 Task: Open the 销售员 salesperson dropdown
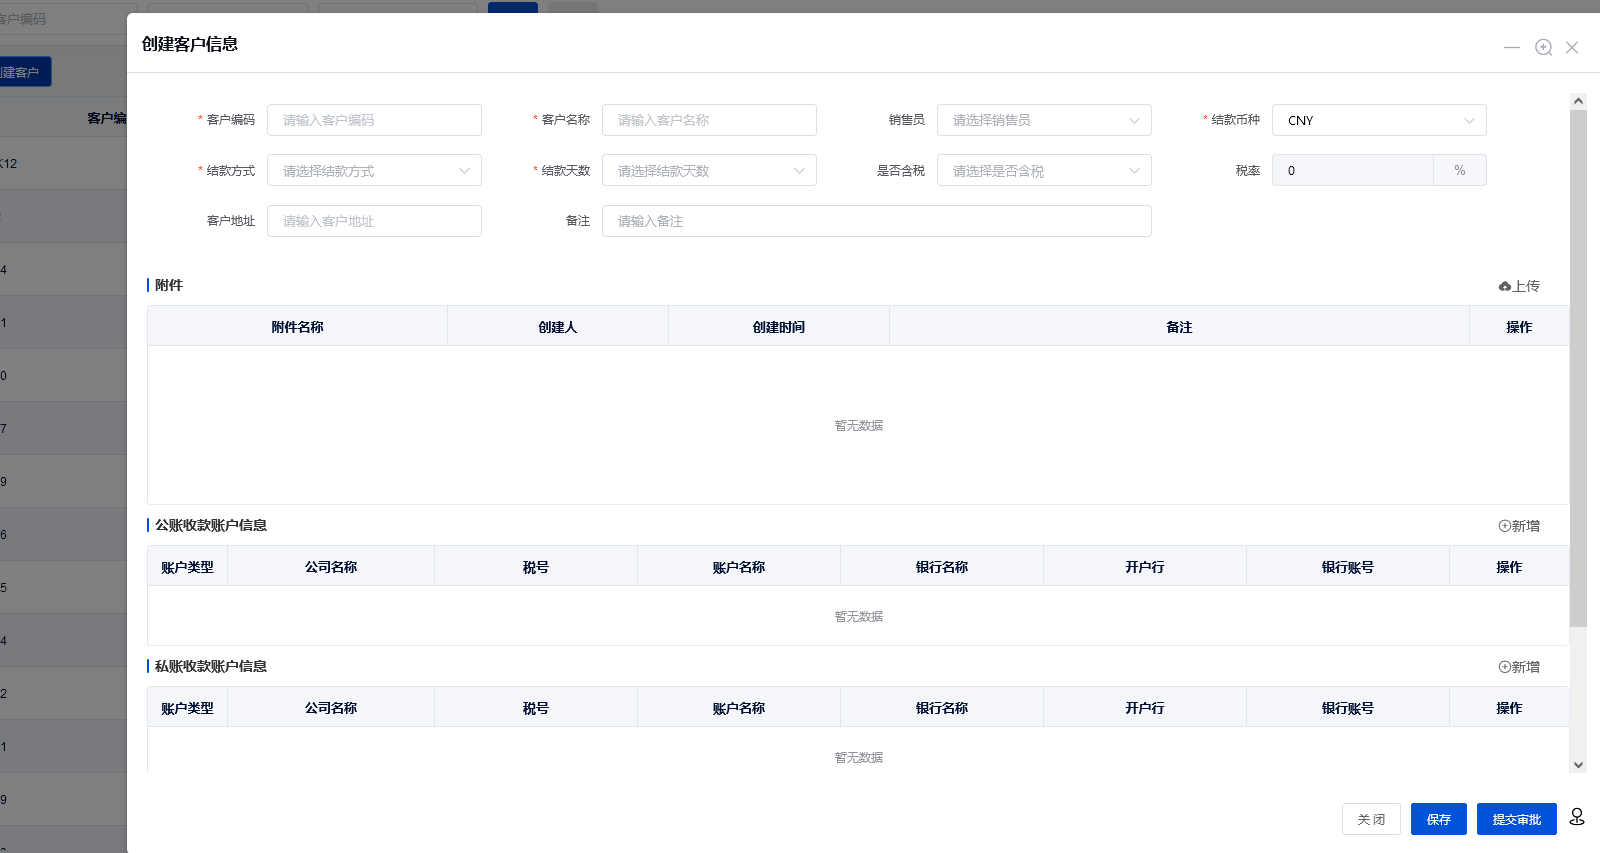1044,120
